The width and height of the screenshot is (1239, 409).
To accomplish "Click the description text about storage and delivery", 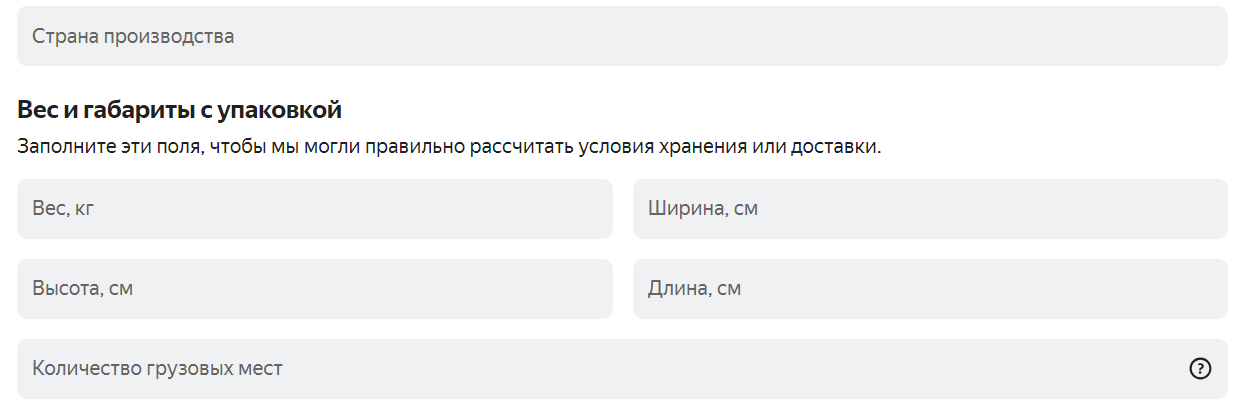I will tap(449, 147).
